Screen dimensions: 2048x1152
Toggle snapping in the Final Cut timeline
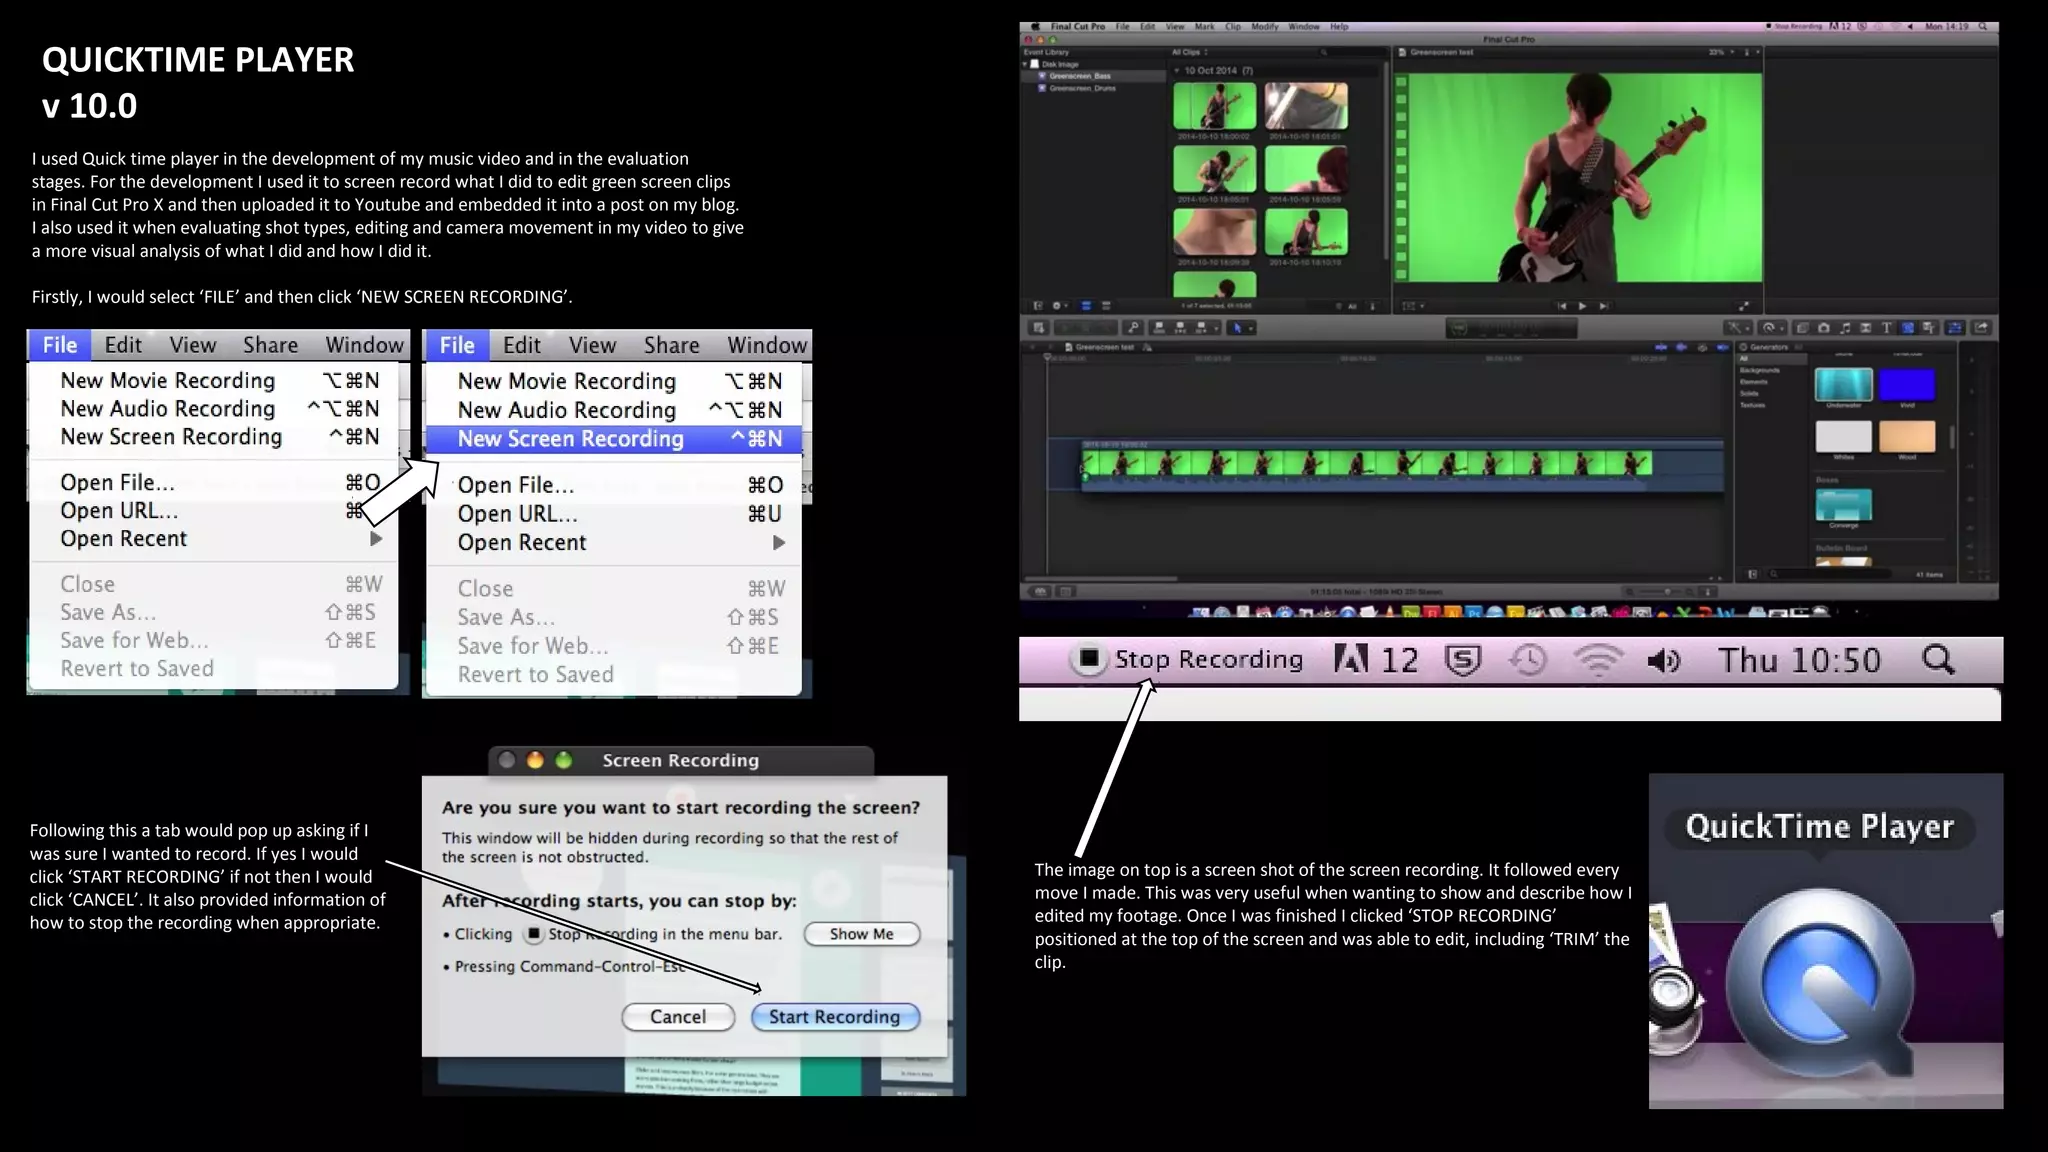coord(1722,347)
